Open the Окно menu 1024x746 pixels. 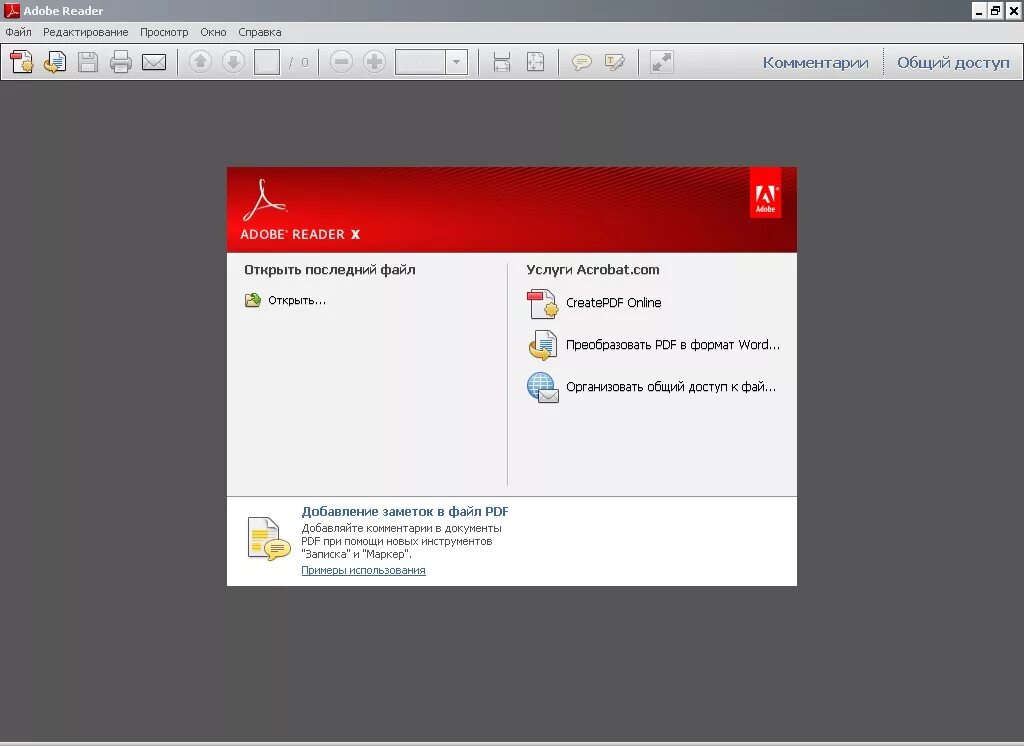point(214,32)
